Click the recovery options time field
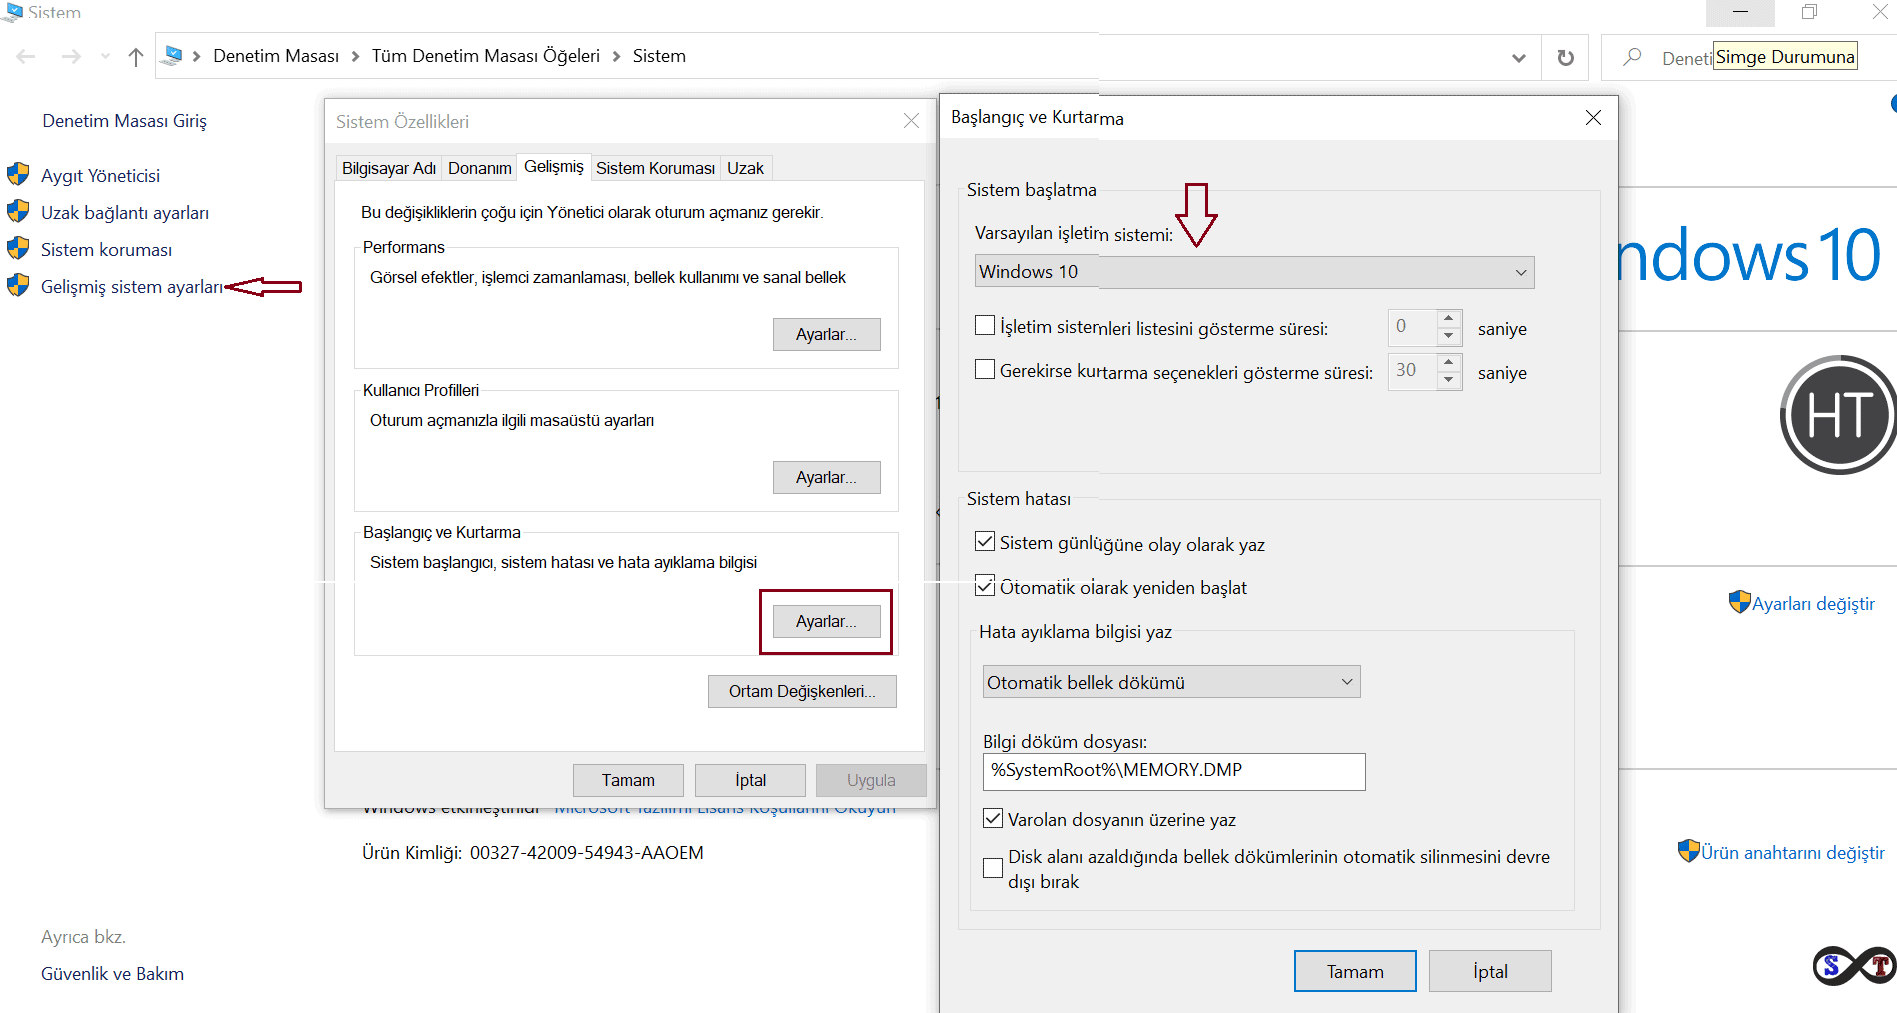Image resolution: width=1897 pixels, height=1013 pixels. [x=1412, y=370]
